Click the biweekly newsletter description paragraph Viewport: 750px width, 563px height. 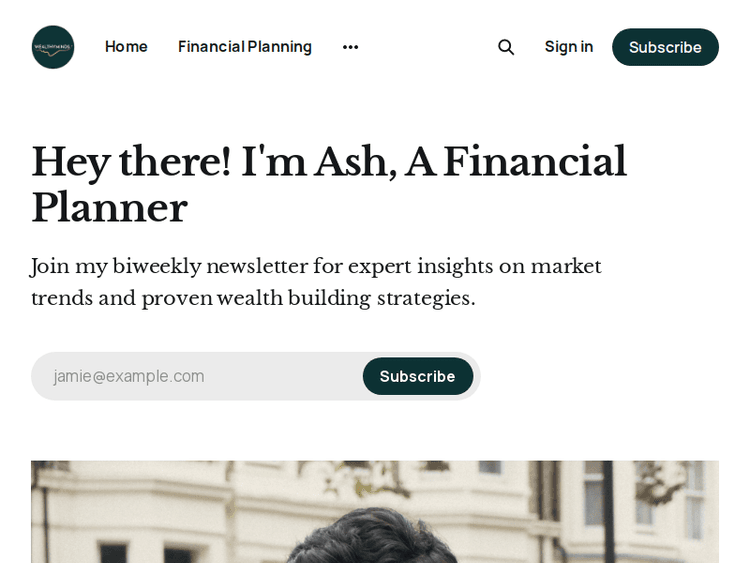tap(316, 282)
